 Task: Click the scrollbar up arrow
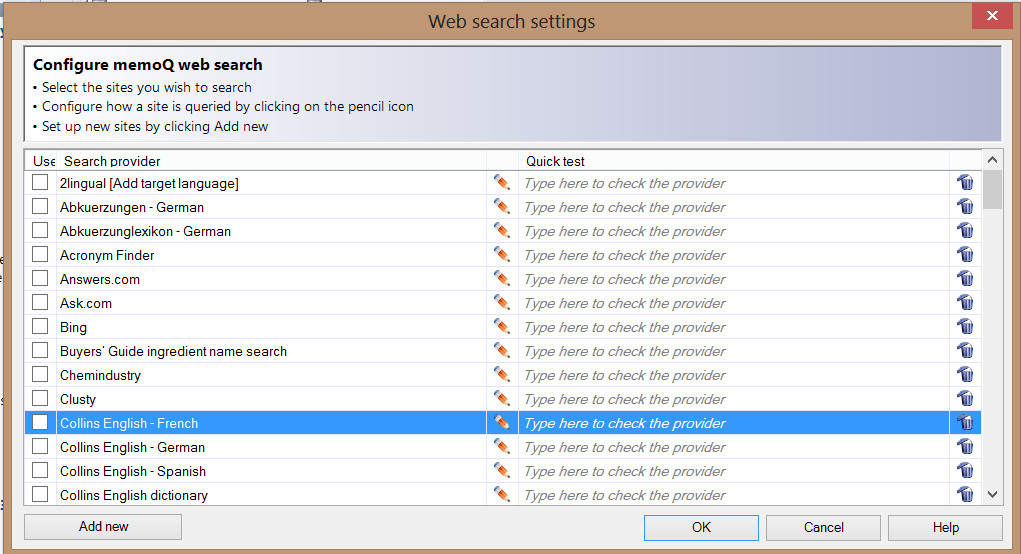click(992, 160)
